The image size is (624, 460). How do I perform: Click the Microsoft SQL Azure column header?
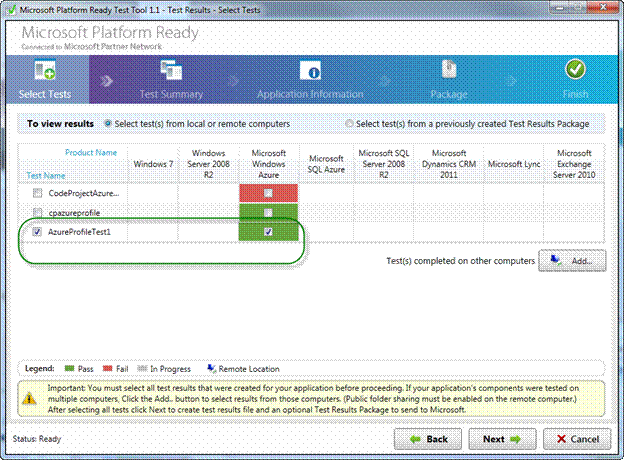click(x=326, y=164)
